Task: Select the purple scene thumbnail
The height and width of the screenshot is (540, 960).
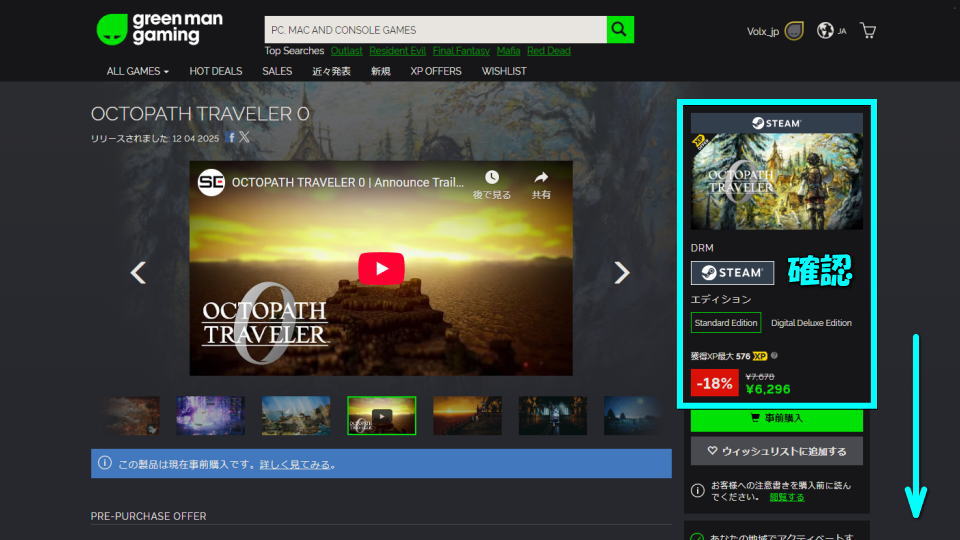Action: (x=211, y=416)
